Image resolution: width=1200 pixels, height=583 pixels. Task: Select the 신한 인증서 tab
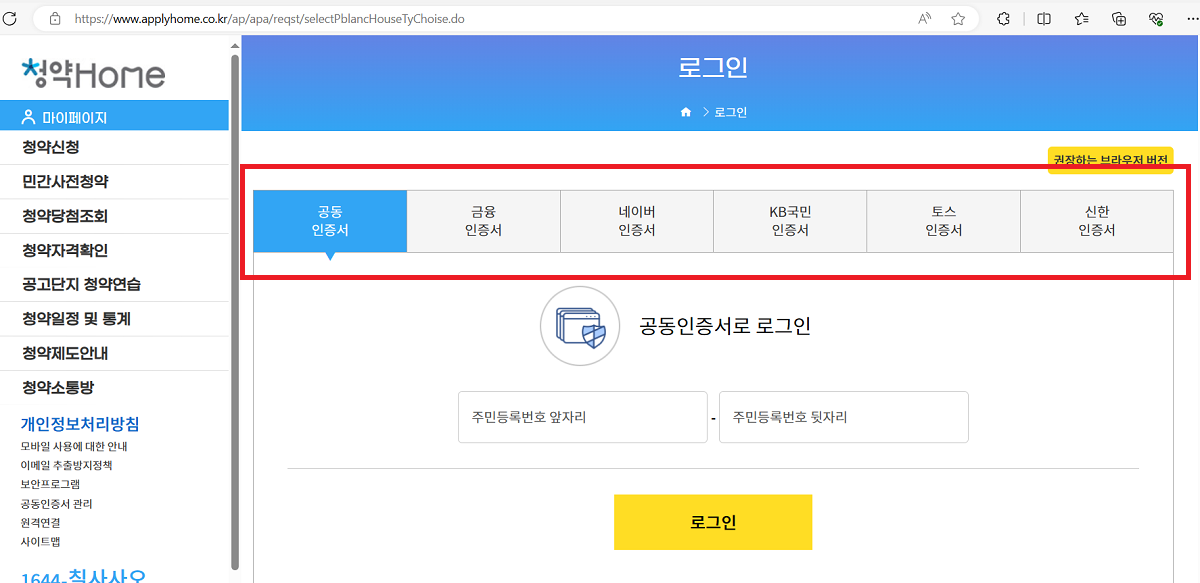pos(1096,221)
